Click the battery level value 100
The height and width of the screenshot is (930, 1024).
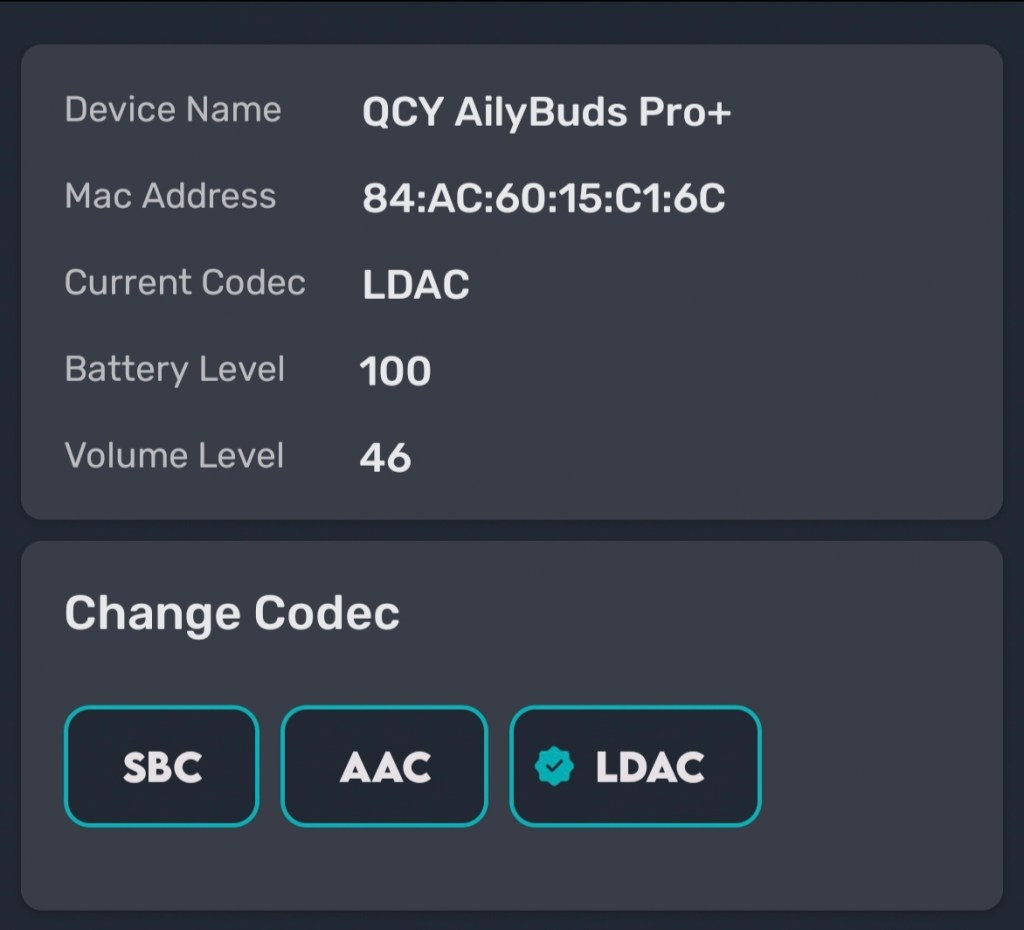pyautogui.click(x=395, y=372)
